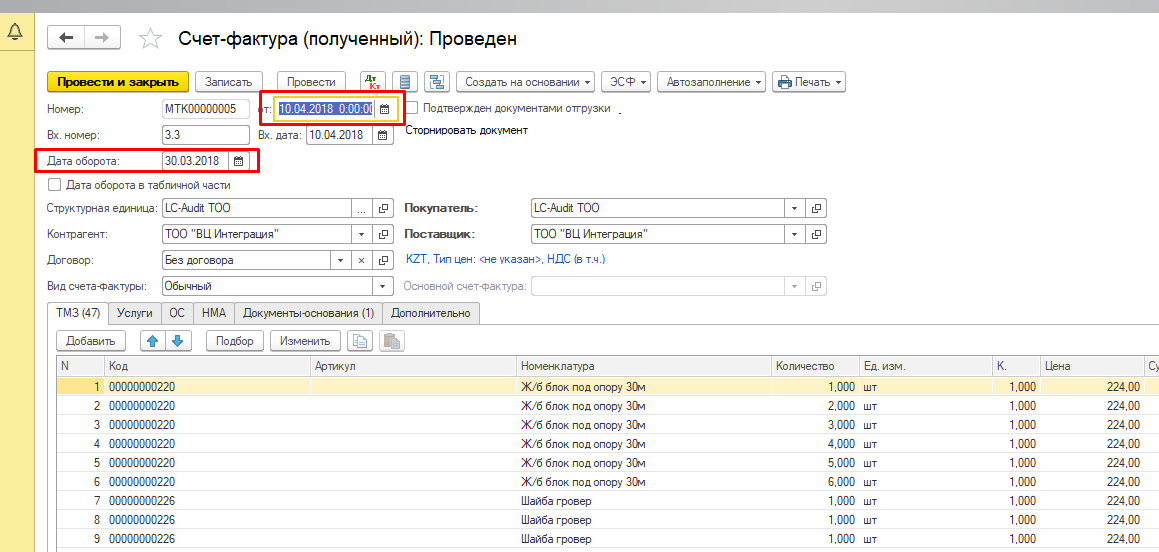Click Провести button
Viewport: 1159px width, 552px height.
point(311,81)
